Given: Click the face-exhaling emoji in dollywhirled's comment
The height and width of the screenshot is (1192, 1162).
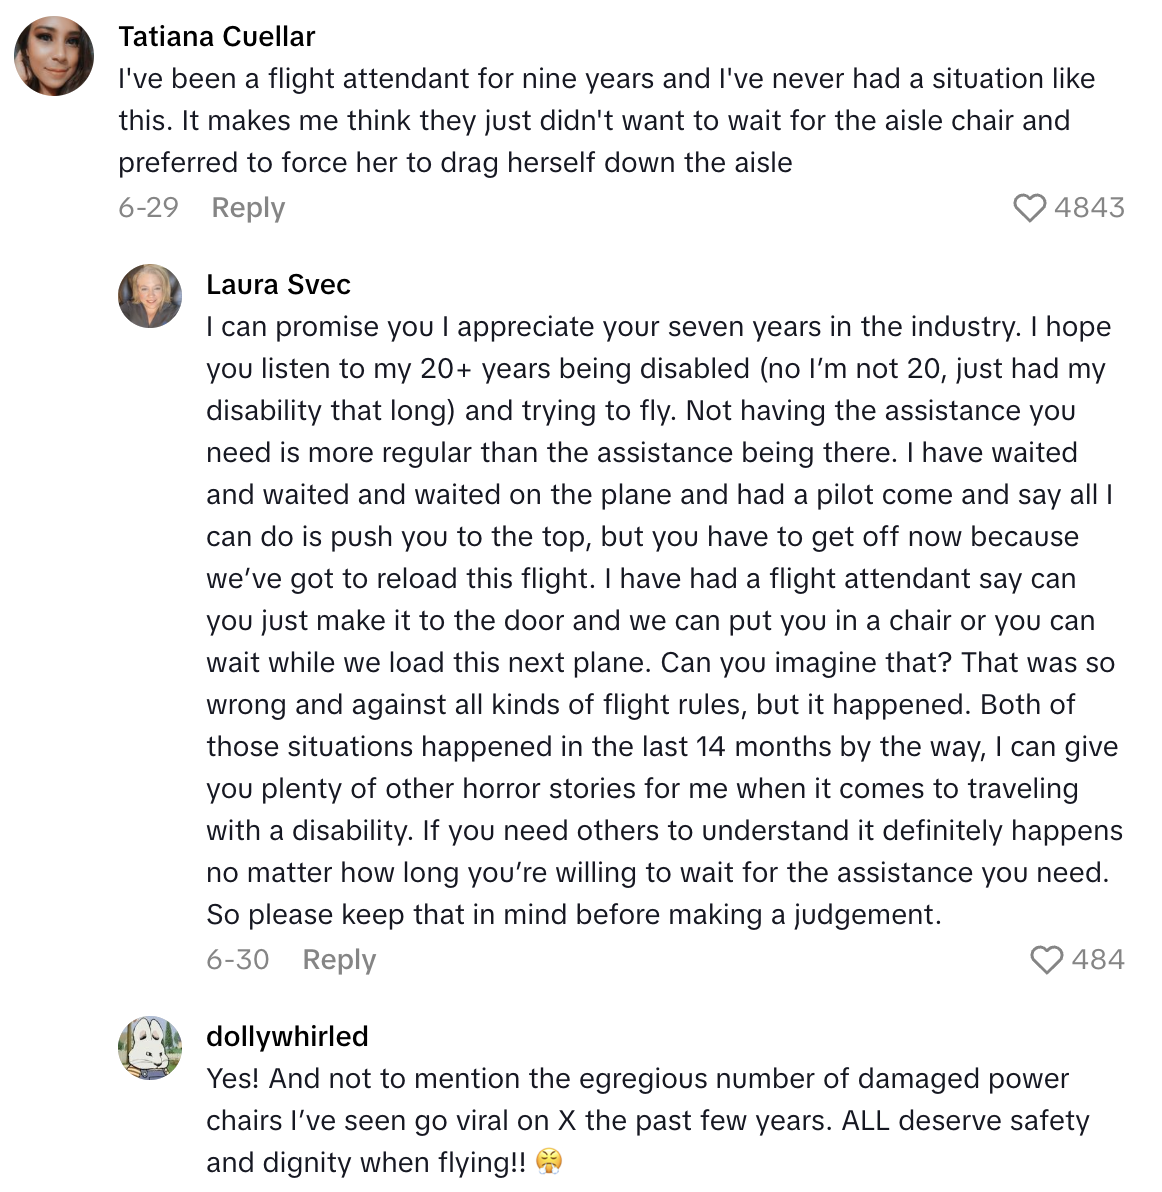Looking at the screenshot, I should click(x=546, y=1162).
